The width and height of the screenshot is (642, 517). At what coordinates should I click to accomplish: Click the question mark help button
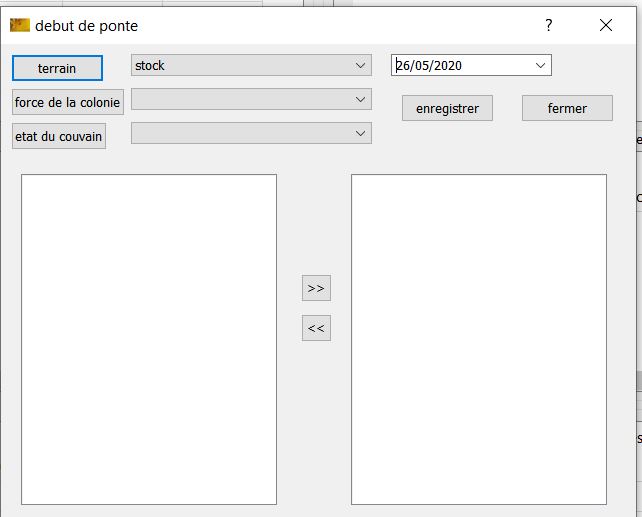[x=548, y=26]
